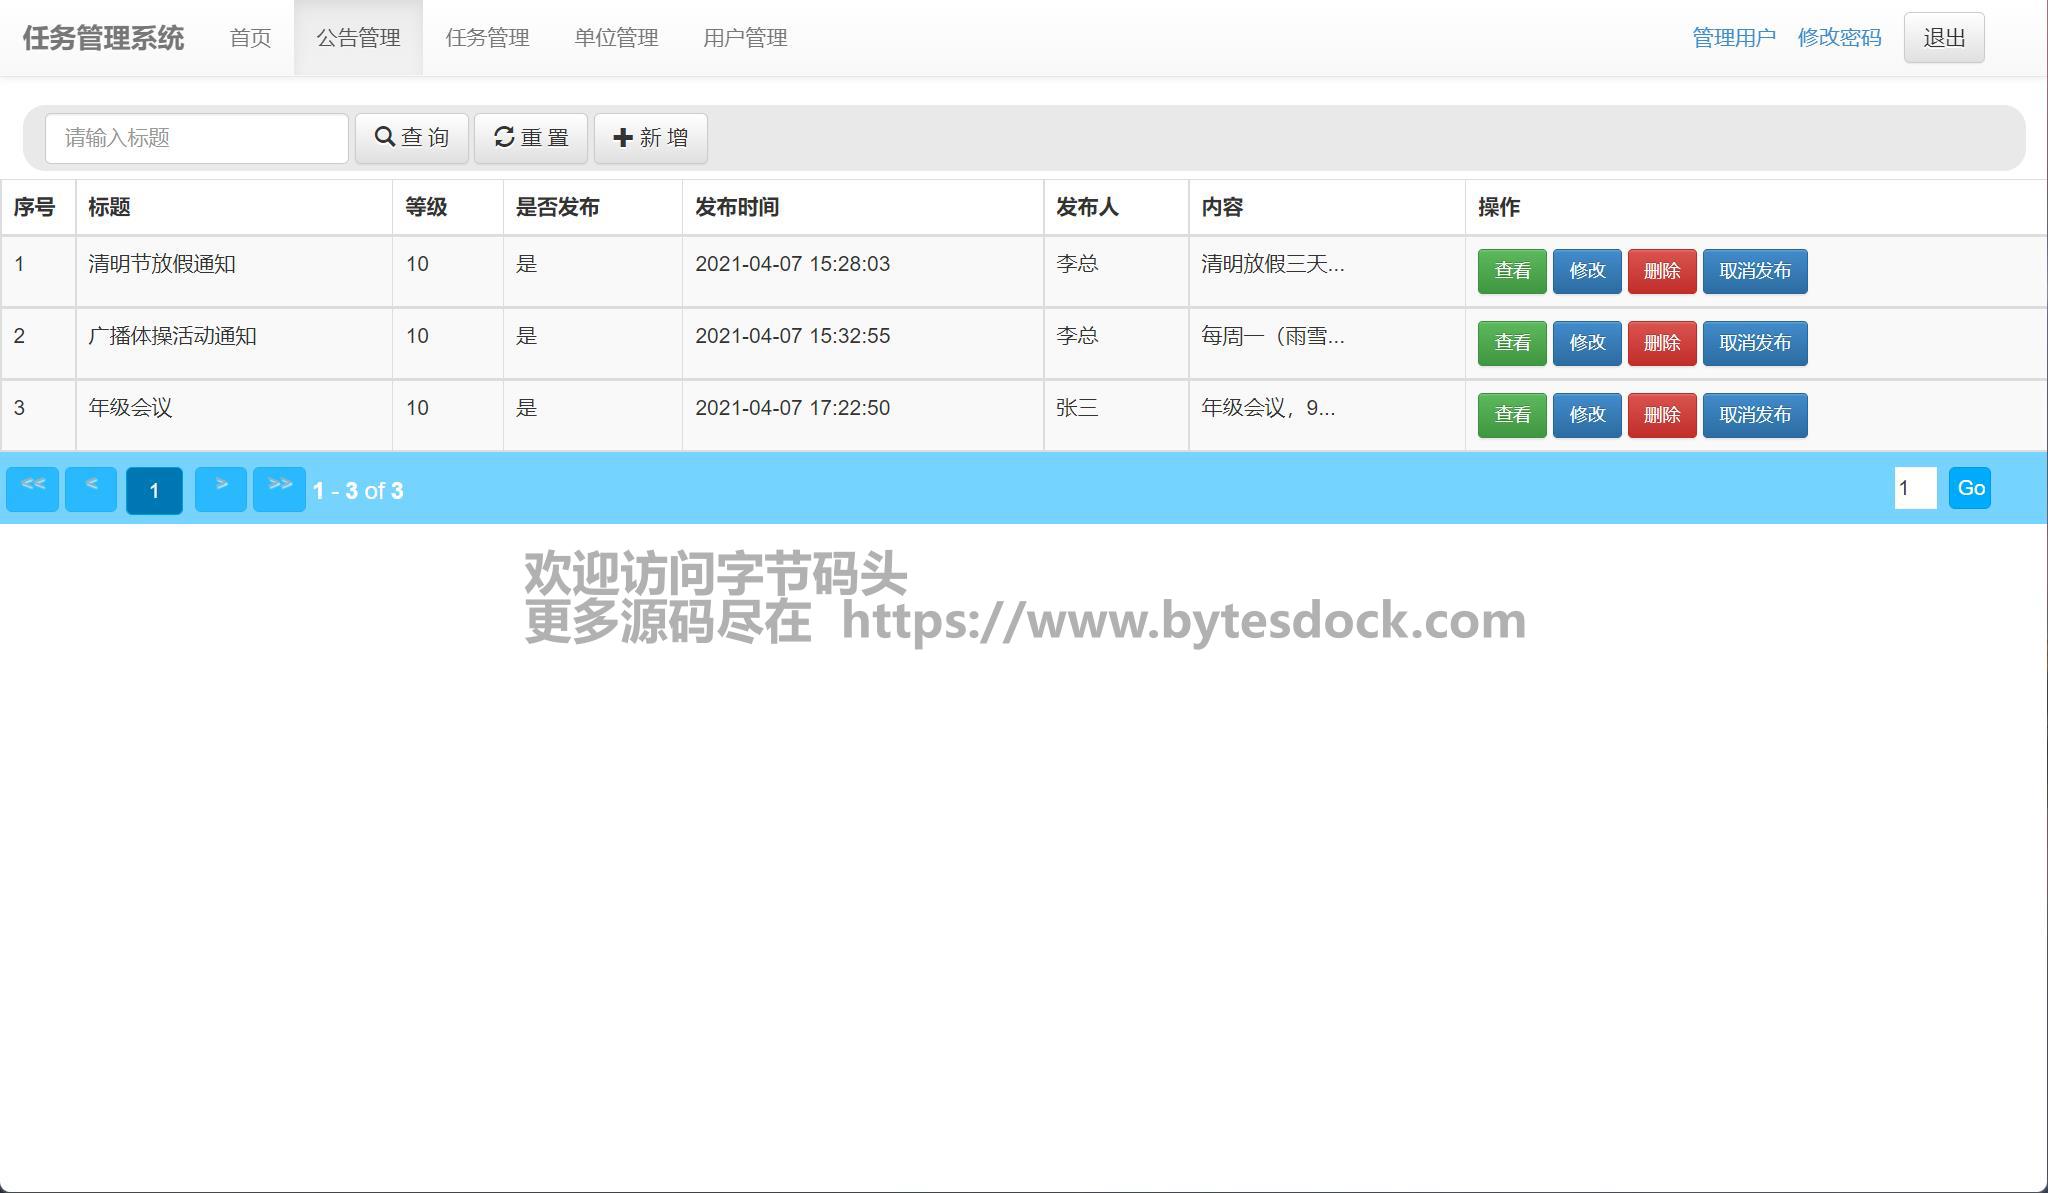Click the refresh 重置 reset button
The image size is (2048, 1193).
click(530, 138)
